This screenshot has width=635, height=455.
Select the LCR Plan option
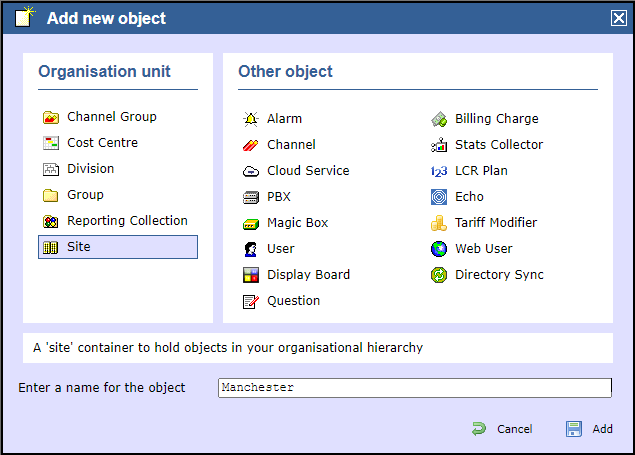pyautogui.click(x=481, y=171)
